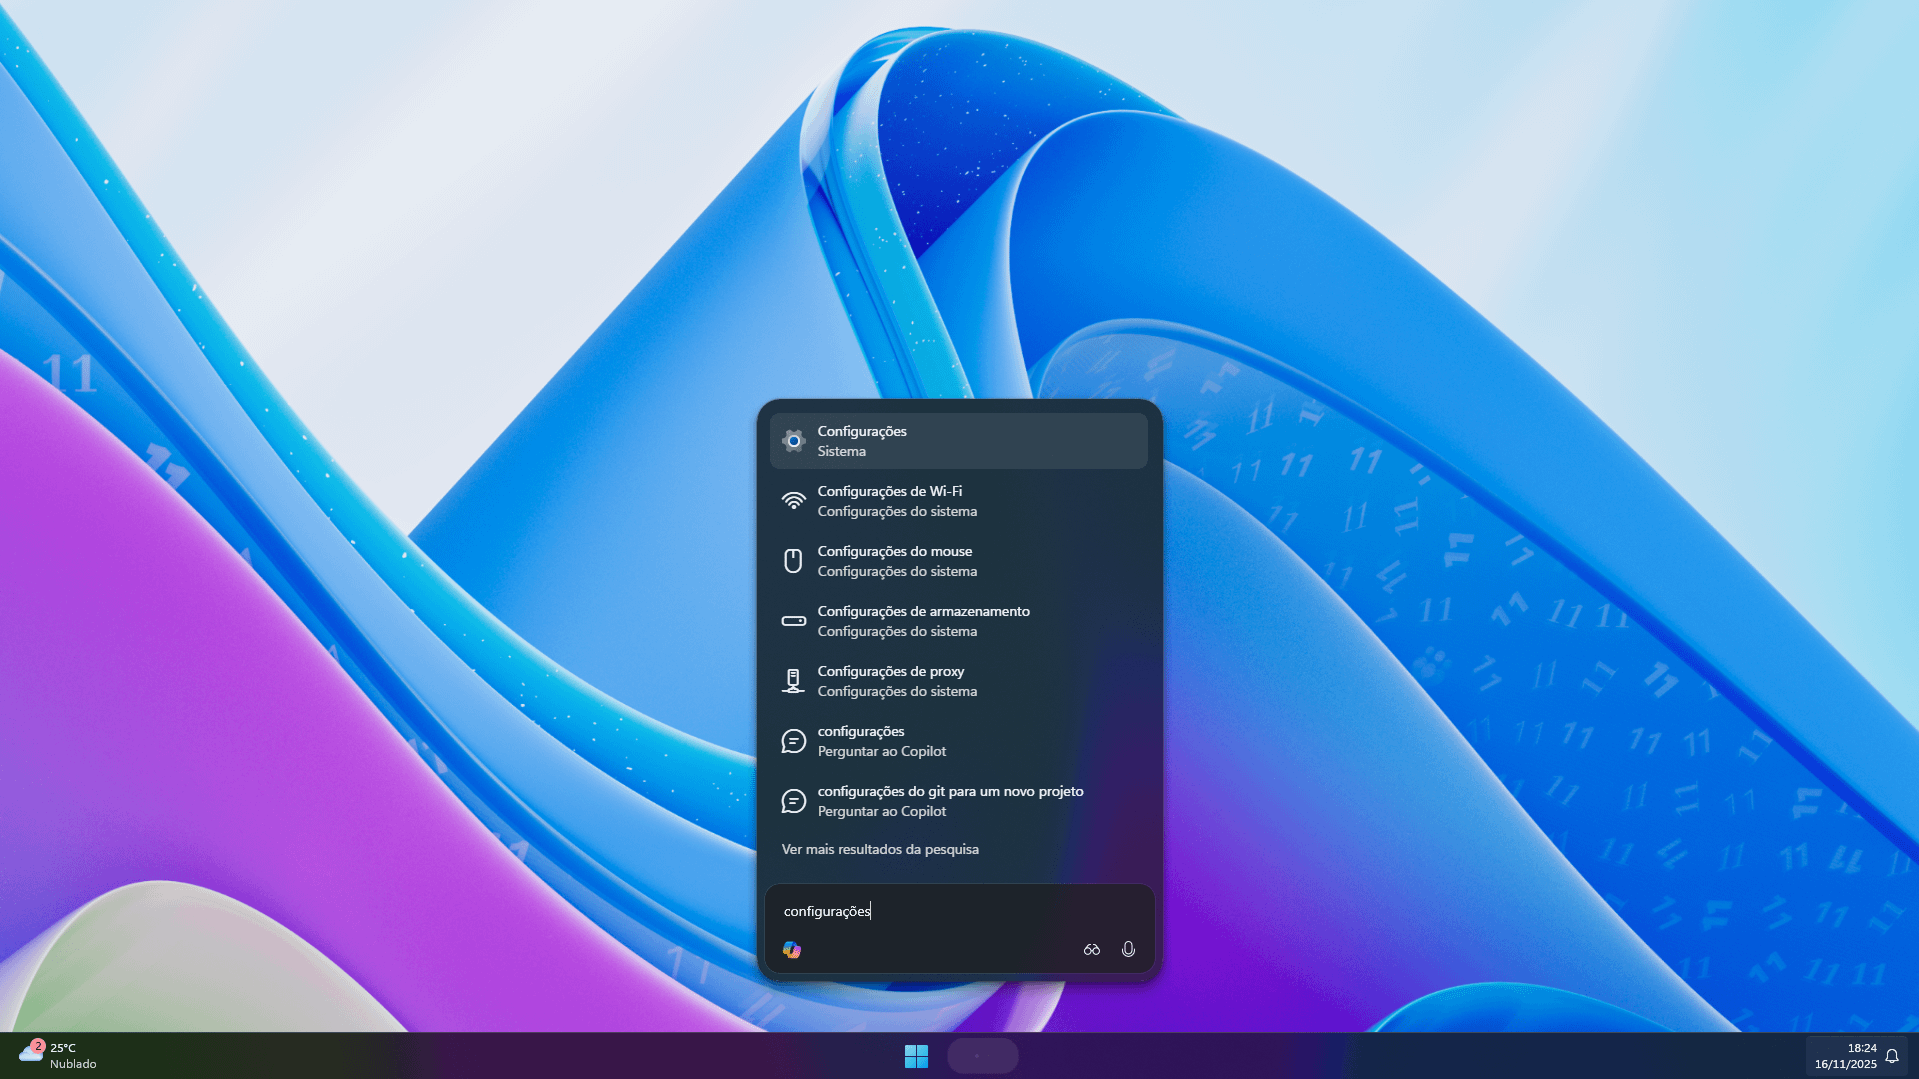The height and width of the screenshot is (1079, 1919).
Task: Select the 'Configurações de Wi-Fi' result text
Action: coord(889,491)
